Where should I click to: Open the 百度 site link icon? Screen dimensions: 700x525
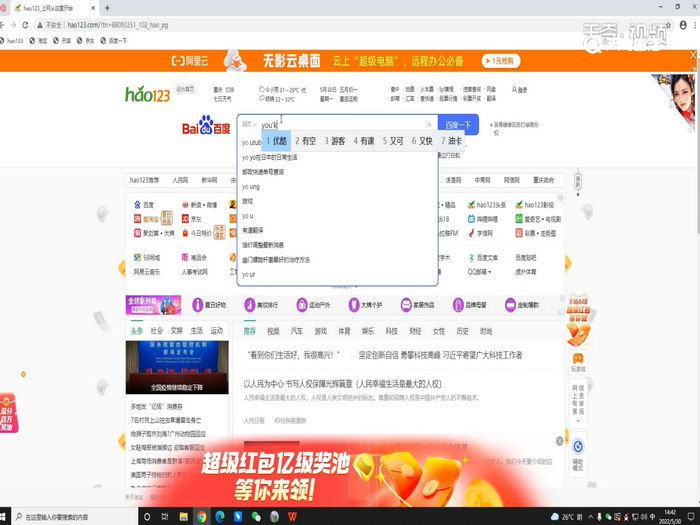tap(138, 204)
